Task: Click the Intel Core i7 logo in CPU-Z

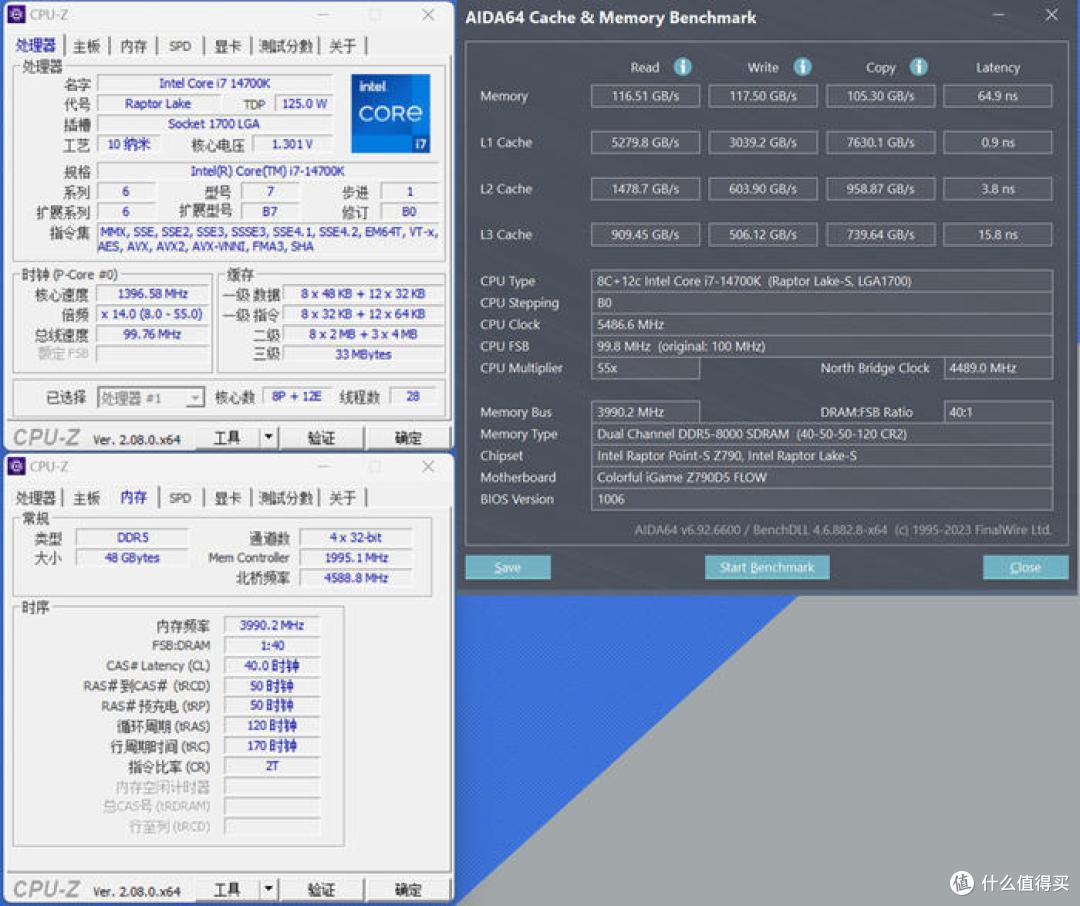Action: (x=391, y=113)
